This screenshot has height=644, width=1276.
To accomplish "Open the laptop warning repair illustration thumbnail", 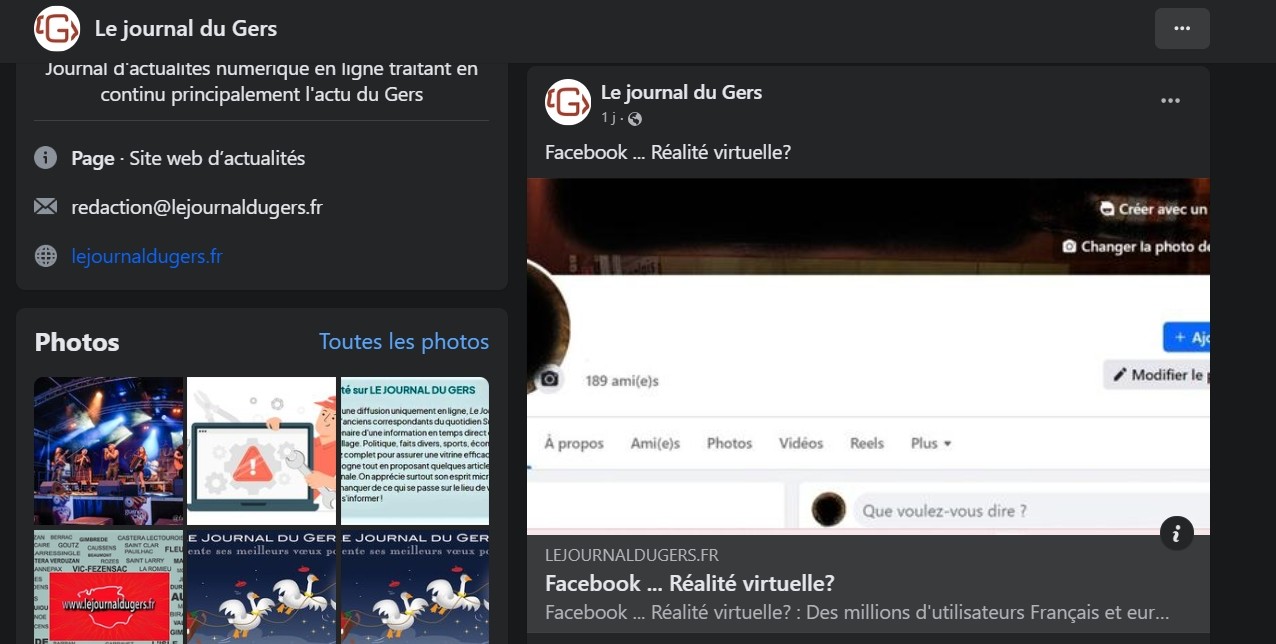I will (x=261, y=451).
